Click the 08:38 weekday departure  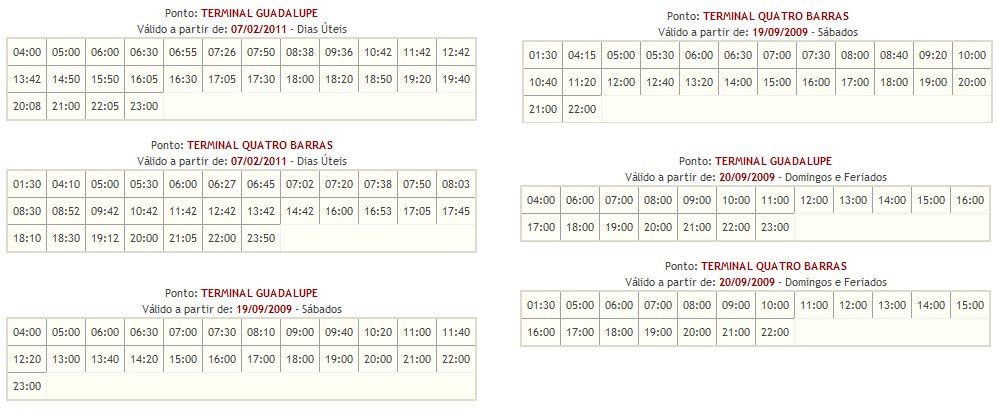tap(300, 52)
